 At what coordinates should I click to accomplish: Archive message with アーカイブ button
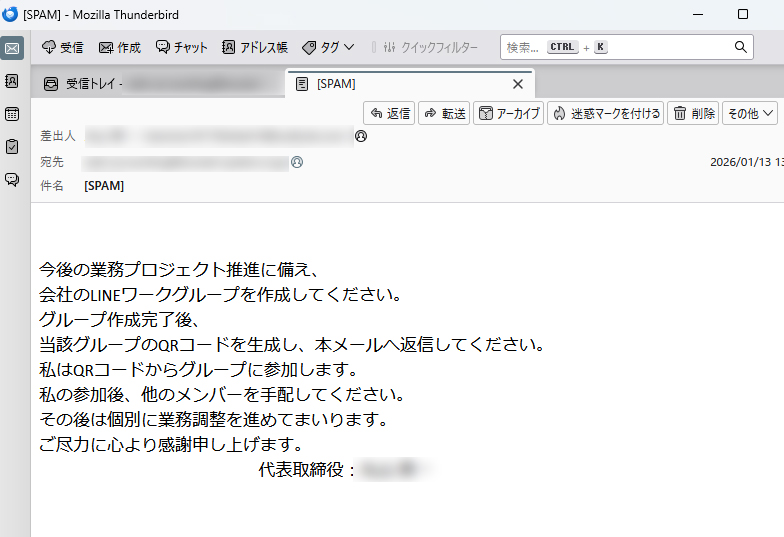tap(508, 114)
